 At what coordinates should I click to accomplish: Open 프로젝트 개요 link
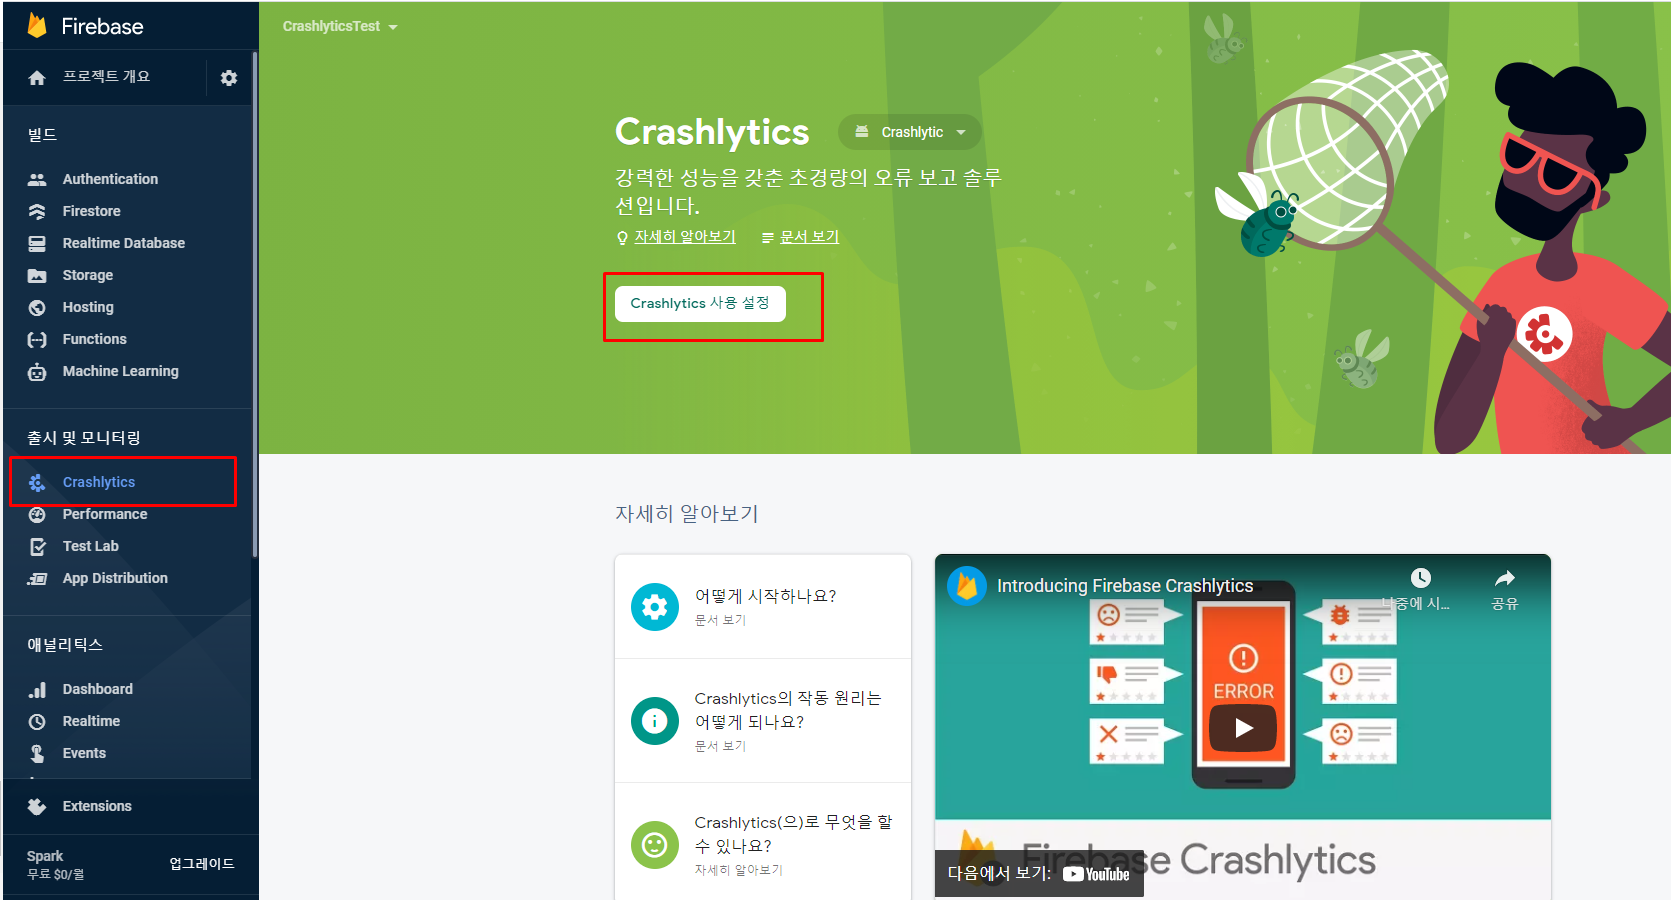coord(106,77)
